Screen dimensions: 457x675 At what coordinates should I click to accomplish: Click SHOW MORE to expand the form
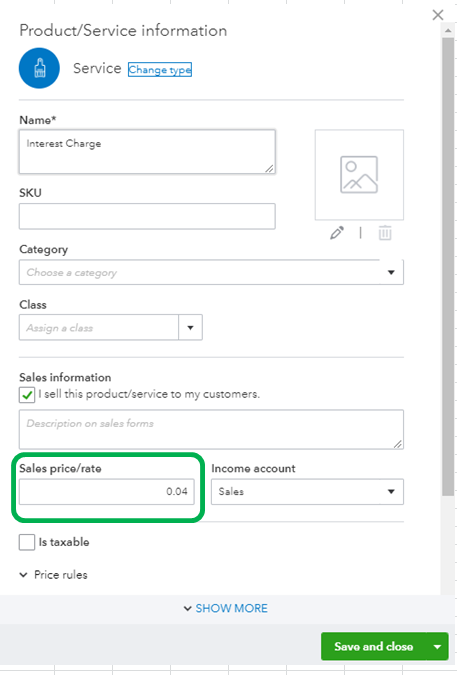coord(225,608)
